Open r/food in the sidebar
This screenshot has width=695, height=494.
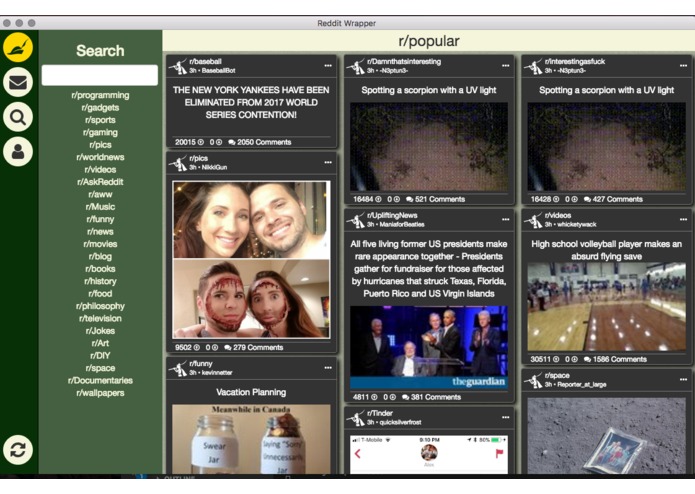(100, 294)
